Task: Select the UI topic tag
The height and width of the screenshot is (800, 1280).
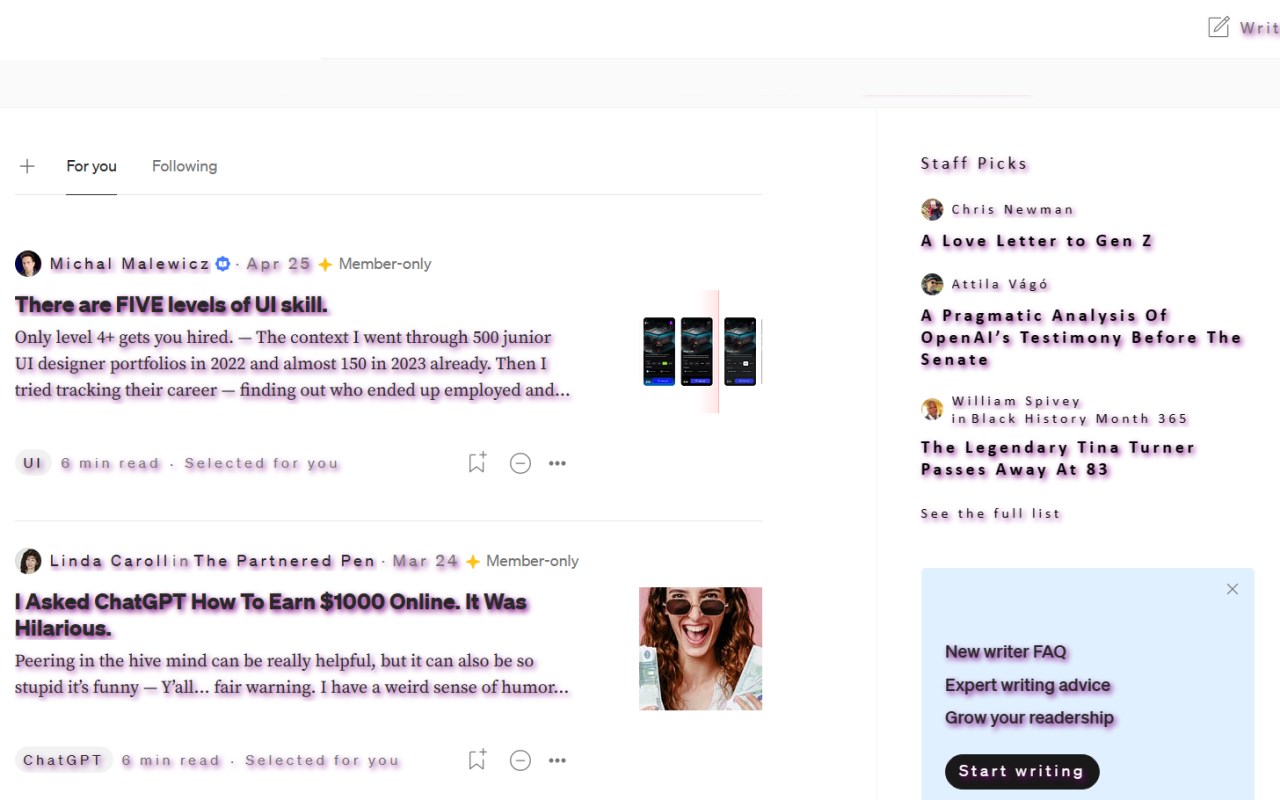Action: (x=33, y=463)
